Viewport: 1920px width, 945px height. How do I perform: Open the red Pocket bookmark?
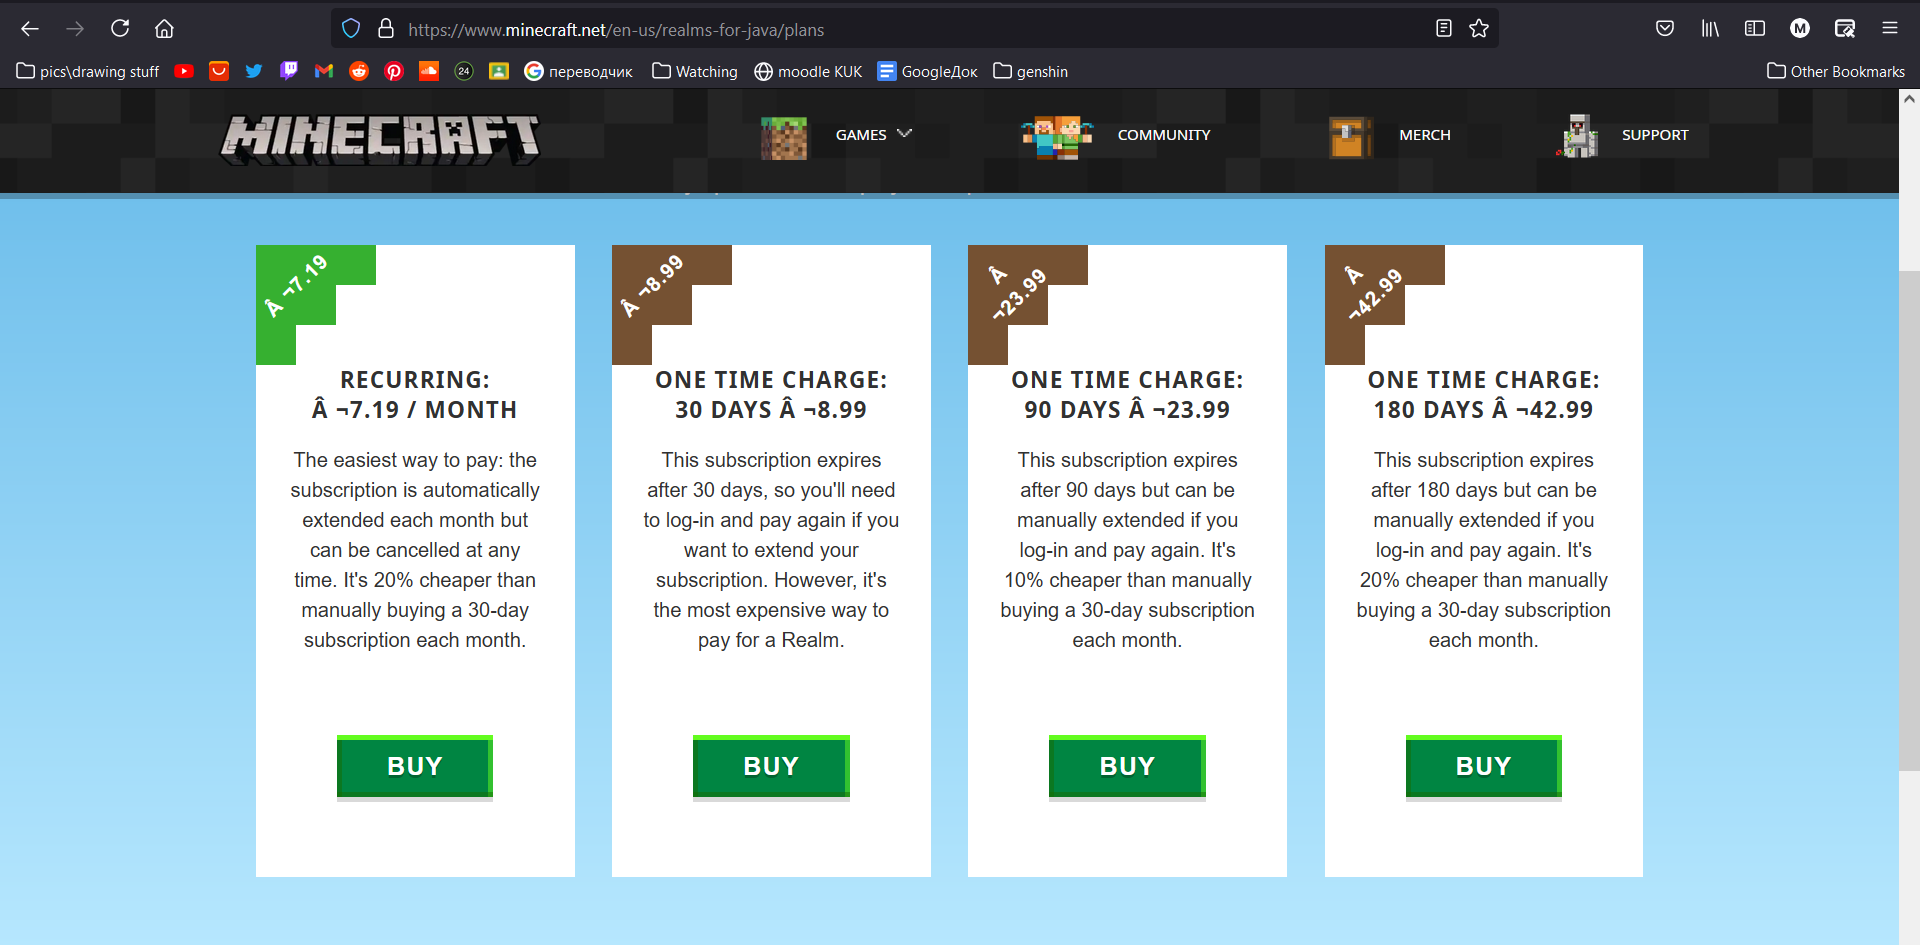point(219,71)
